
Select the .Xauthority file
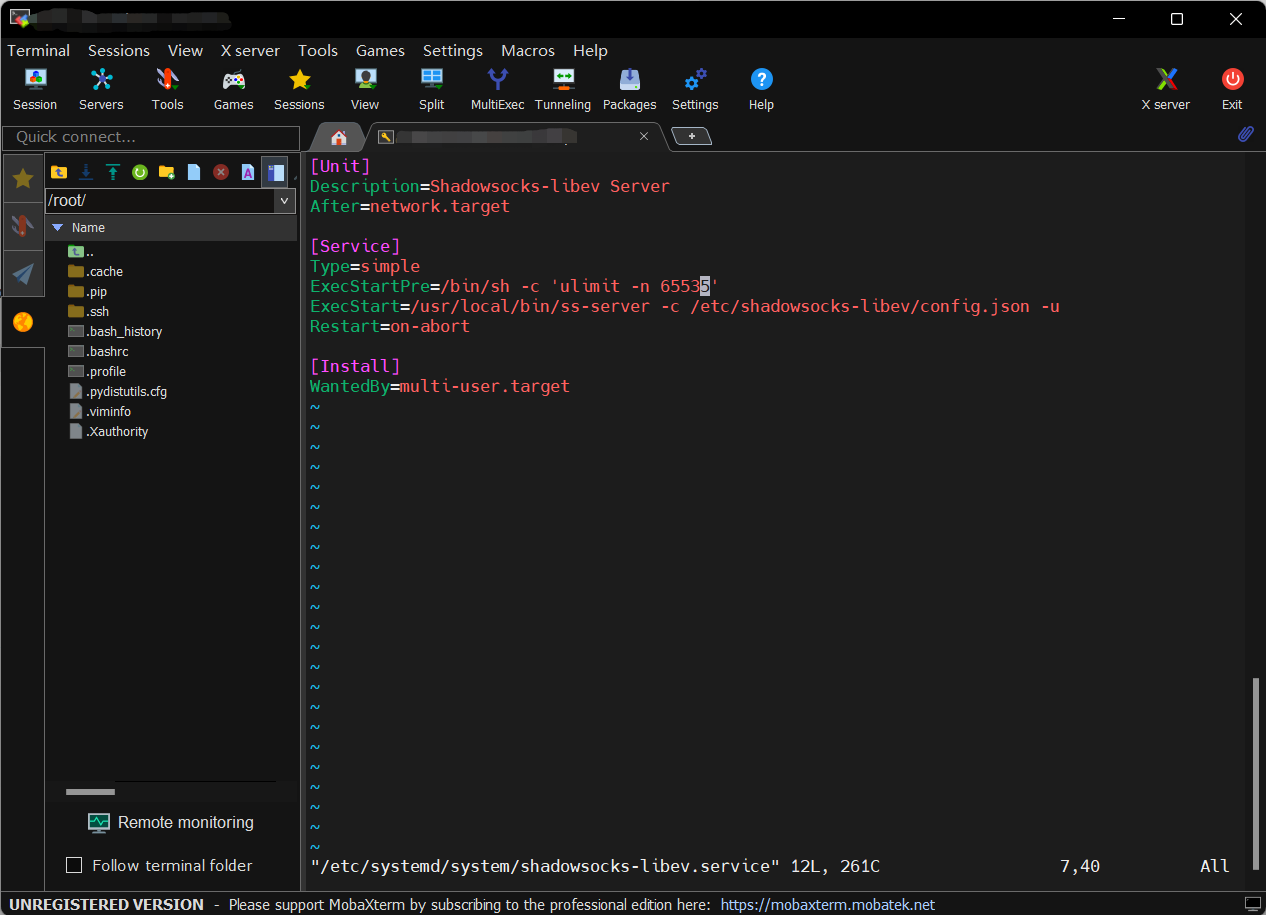109,432
